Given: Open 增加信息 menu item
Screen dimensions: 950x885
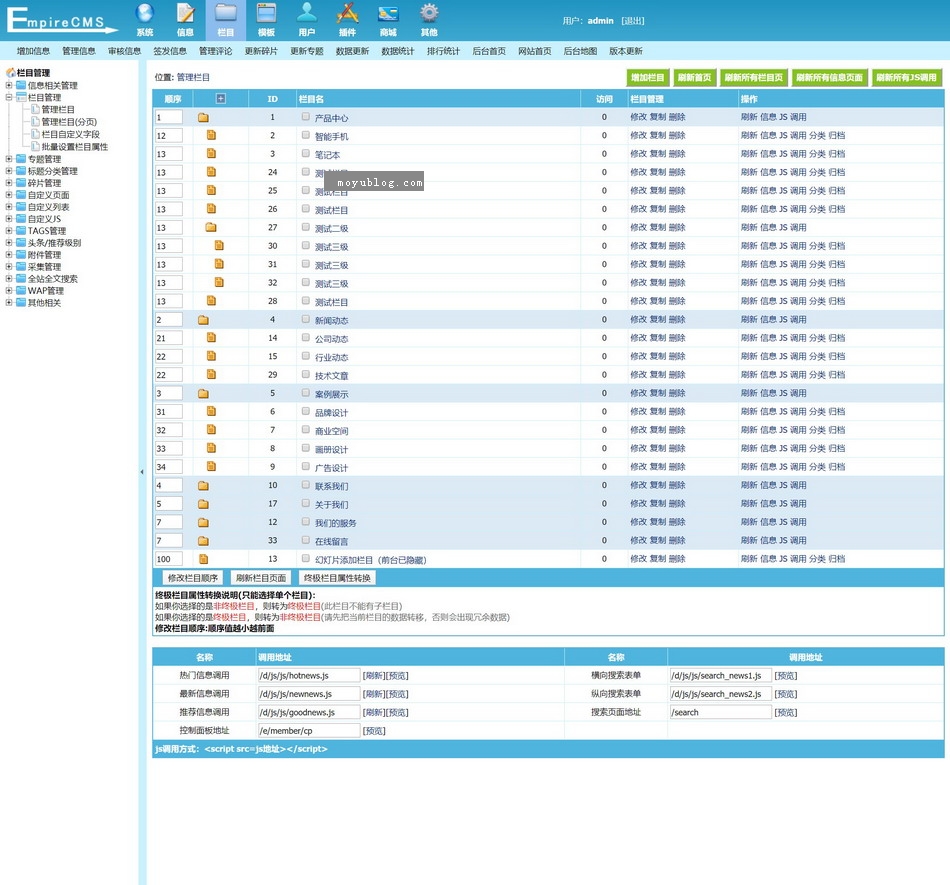Looking at the screenshot, I should pos(33,51).
